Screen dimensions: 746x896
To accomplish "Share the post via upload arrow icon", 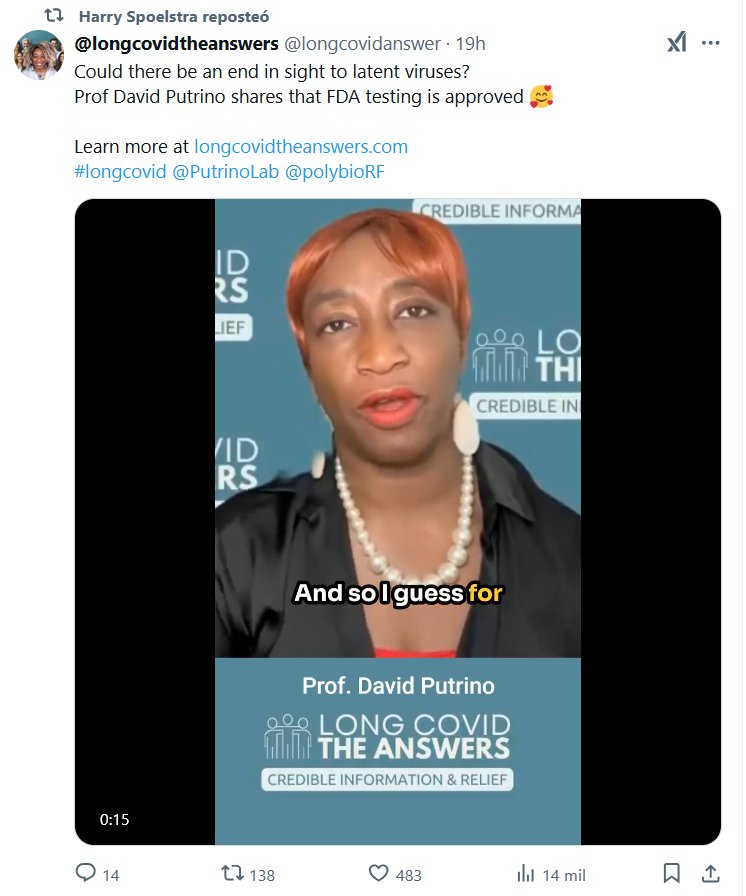I will click(710, 873).
